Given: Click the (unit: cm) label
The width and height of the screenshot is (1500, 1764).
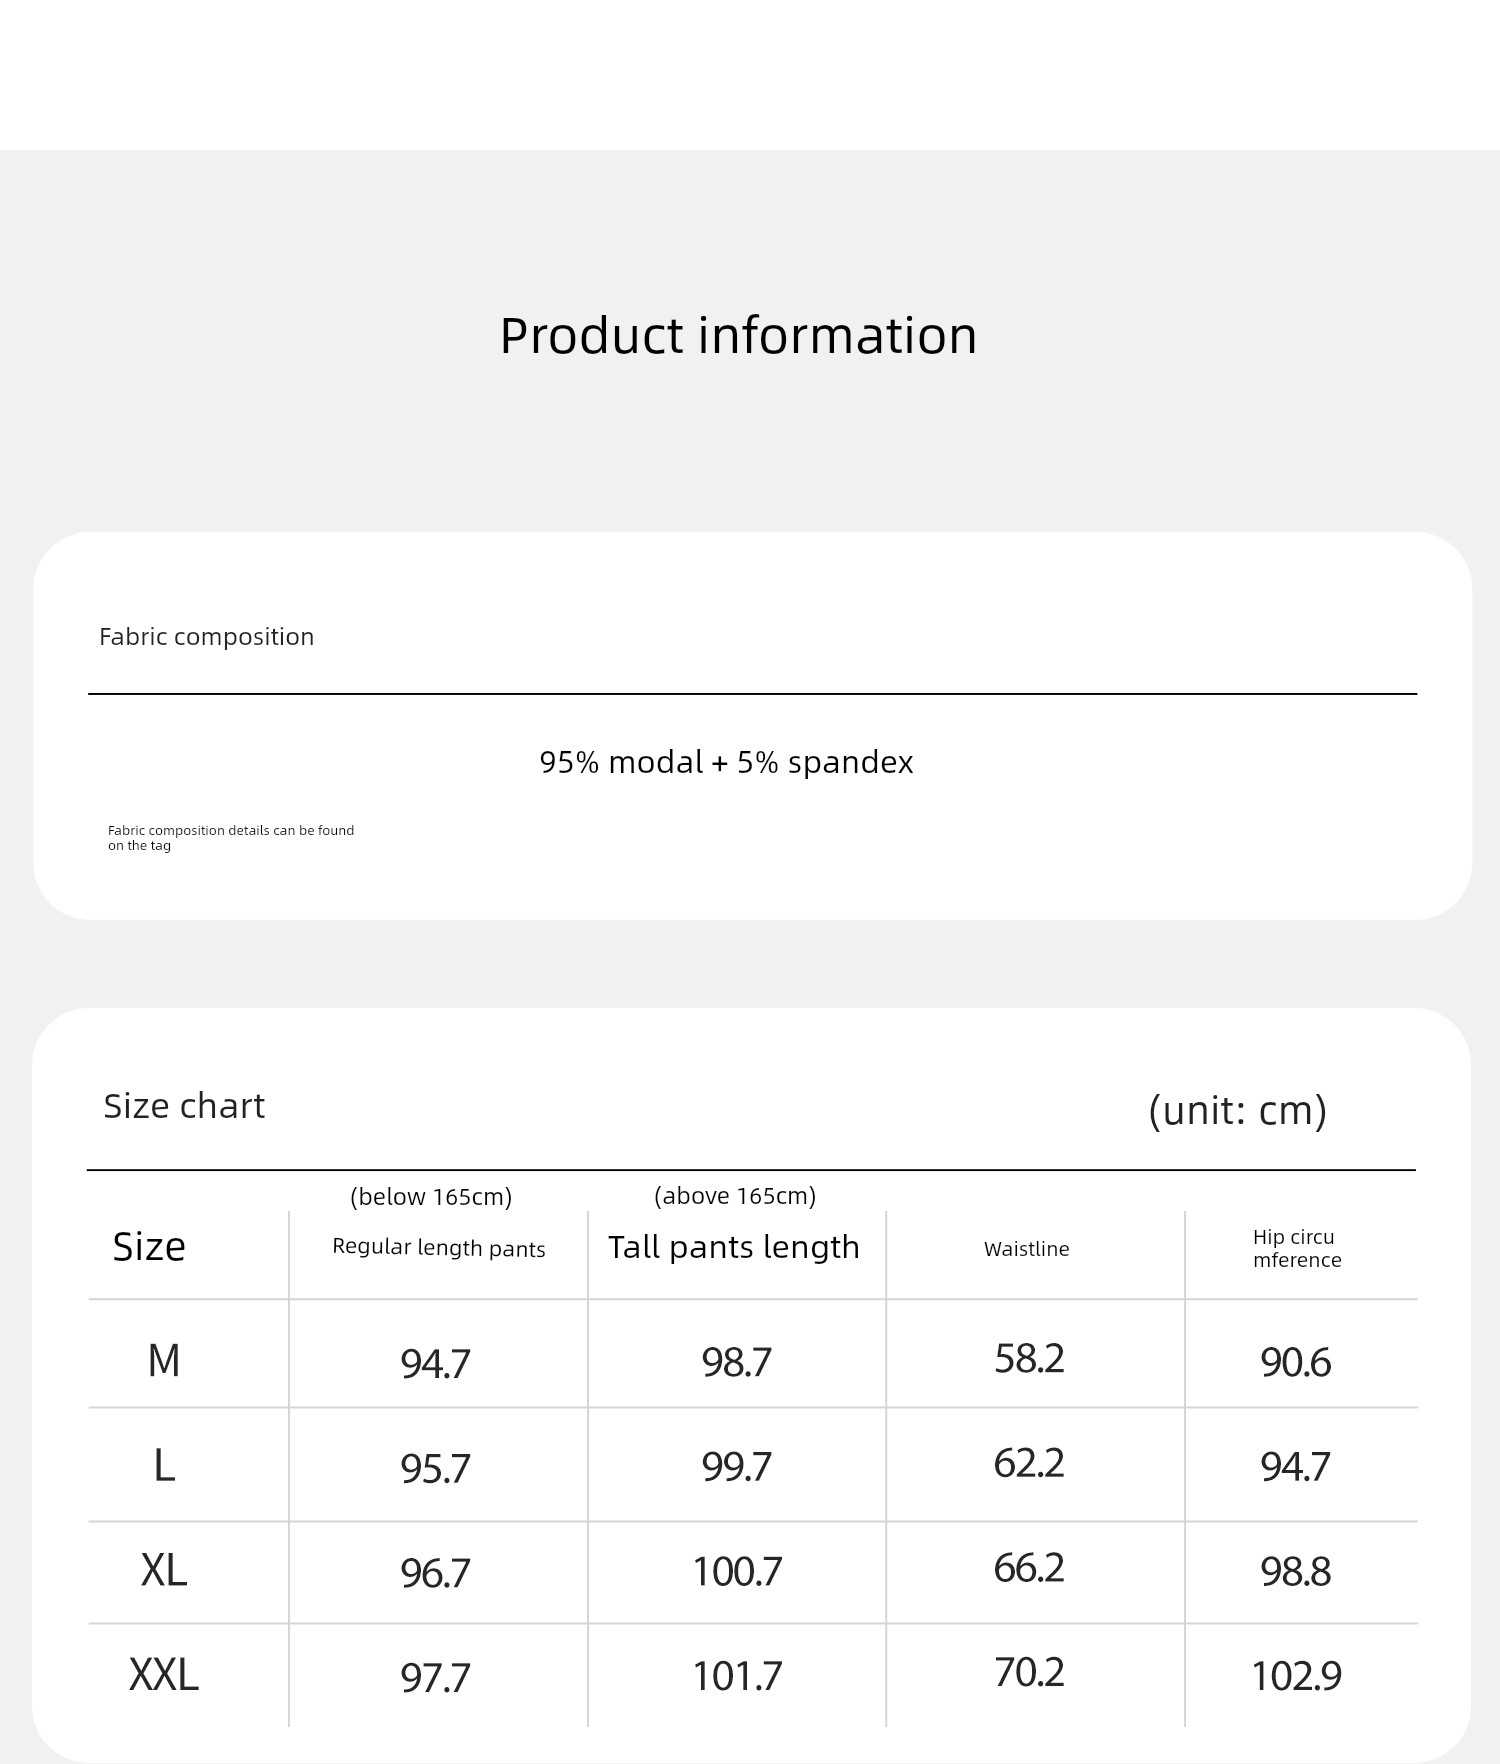Looking at the screenshot, I should pyautogui.click(x=1237, y=1110).
